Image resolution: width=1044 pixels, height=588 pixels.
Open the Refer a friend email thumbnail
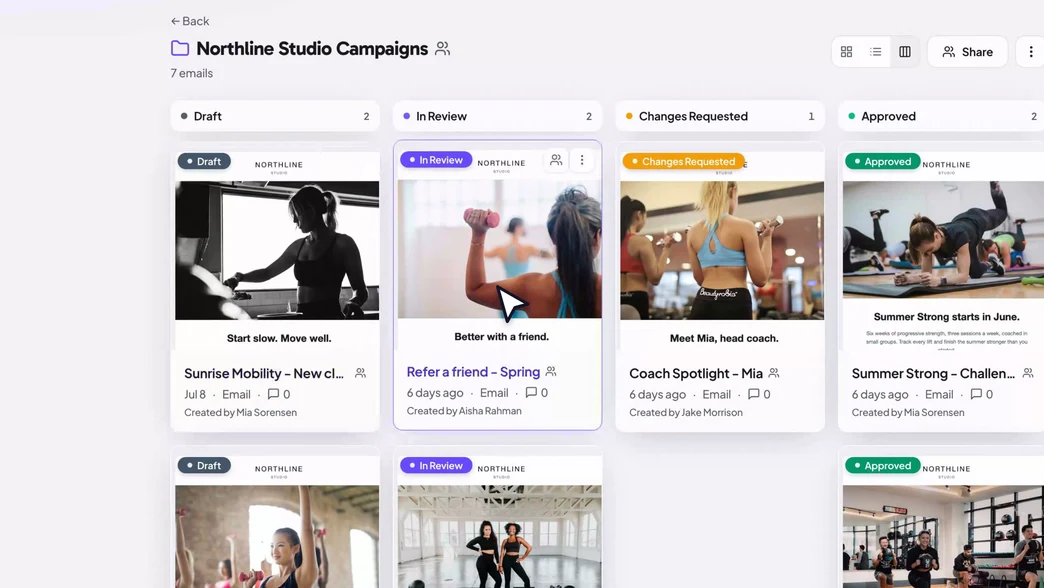(x=499, y=249)
